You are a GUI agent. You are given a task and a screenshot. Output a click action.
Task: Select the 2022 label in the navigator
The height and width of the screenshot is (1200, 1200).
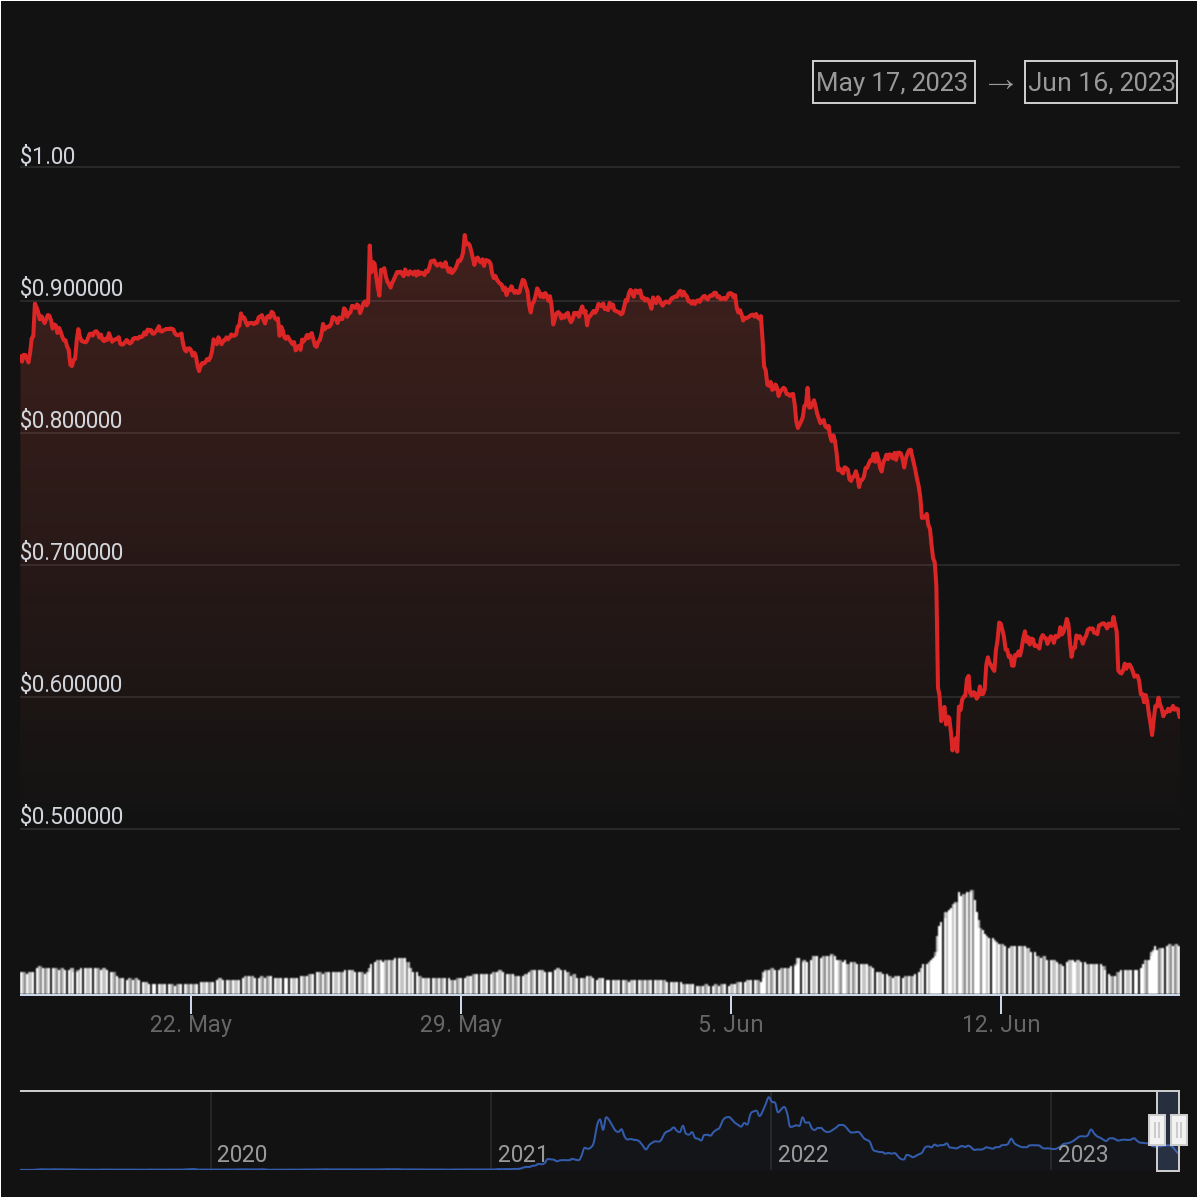pyautogui.click(x=805, y=1154)
